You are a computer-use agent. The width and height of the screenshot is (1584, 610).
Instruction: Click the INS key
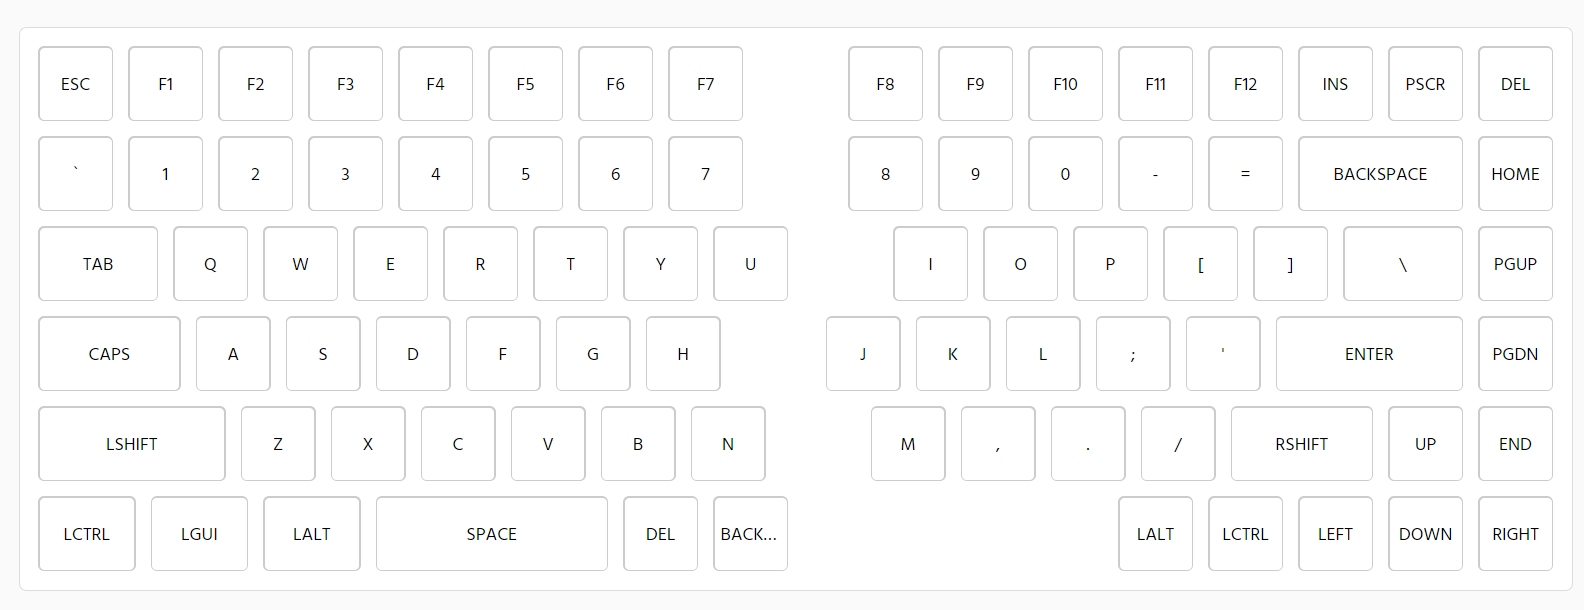(x=1335, y=84)
